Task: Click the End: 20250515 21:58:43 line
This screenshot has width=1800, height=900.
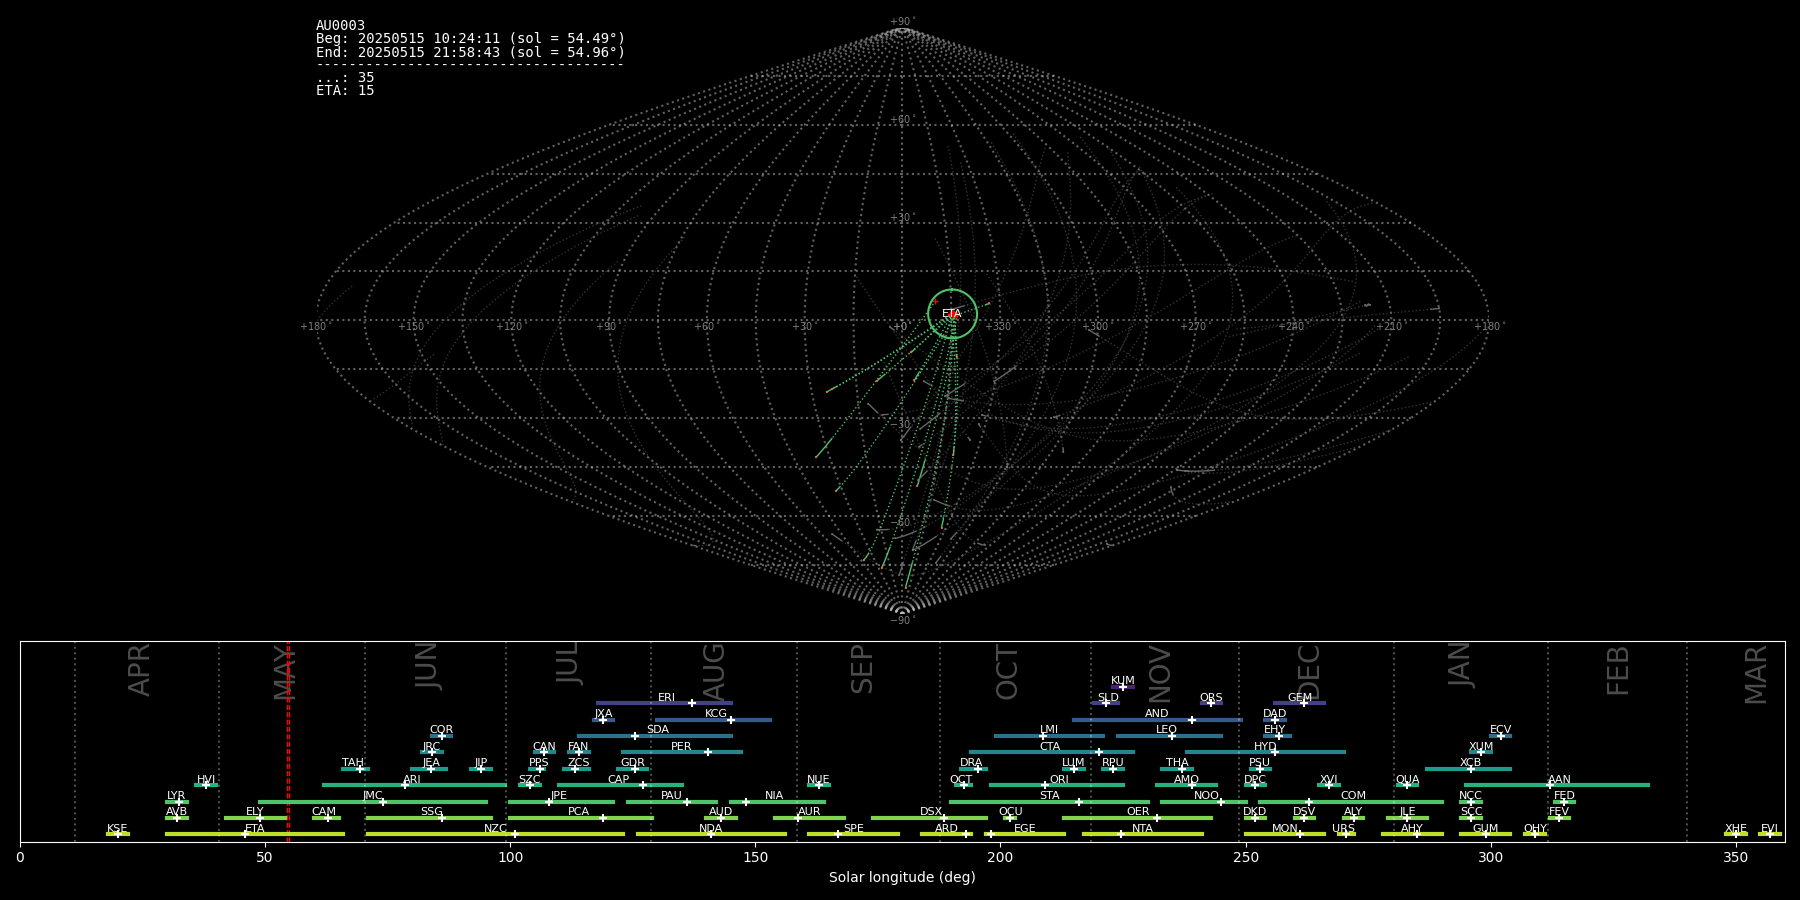Action: coord(470,52)
